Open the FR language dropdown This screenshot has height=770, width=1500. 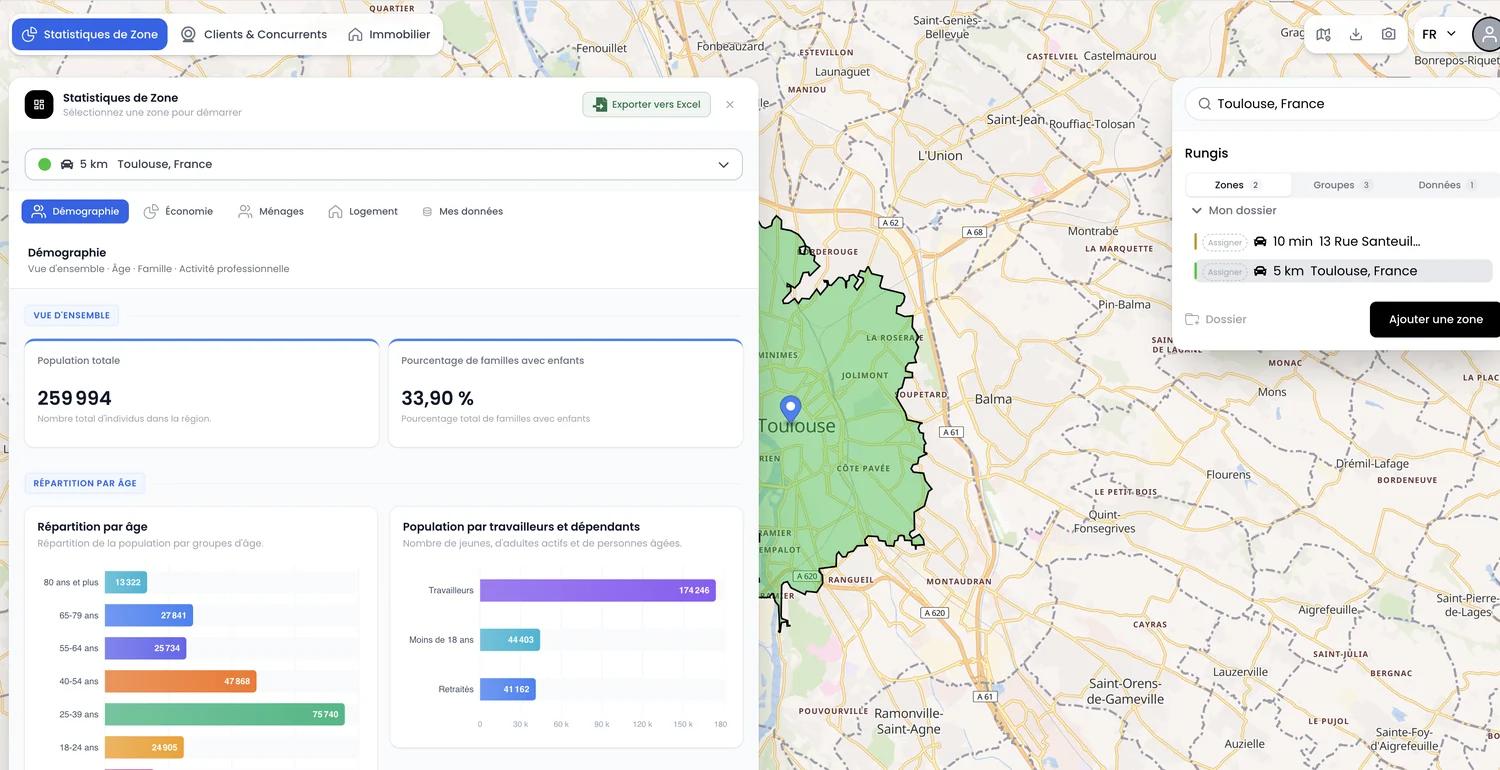1439,34
